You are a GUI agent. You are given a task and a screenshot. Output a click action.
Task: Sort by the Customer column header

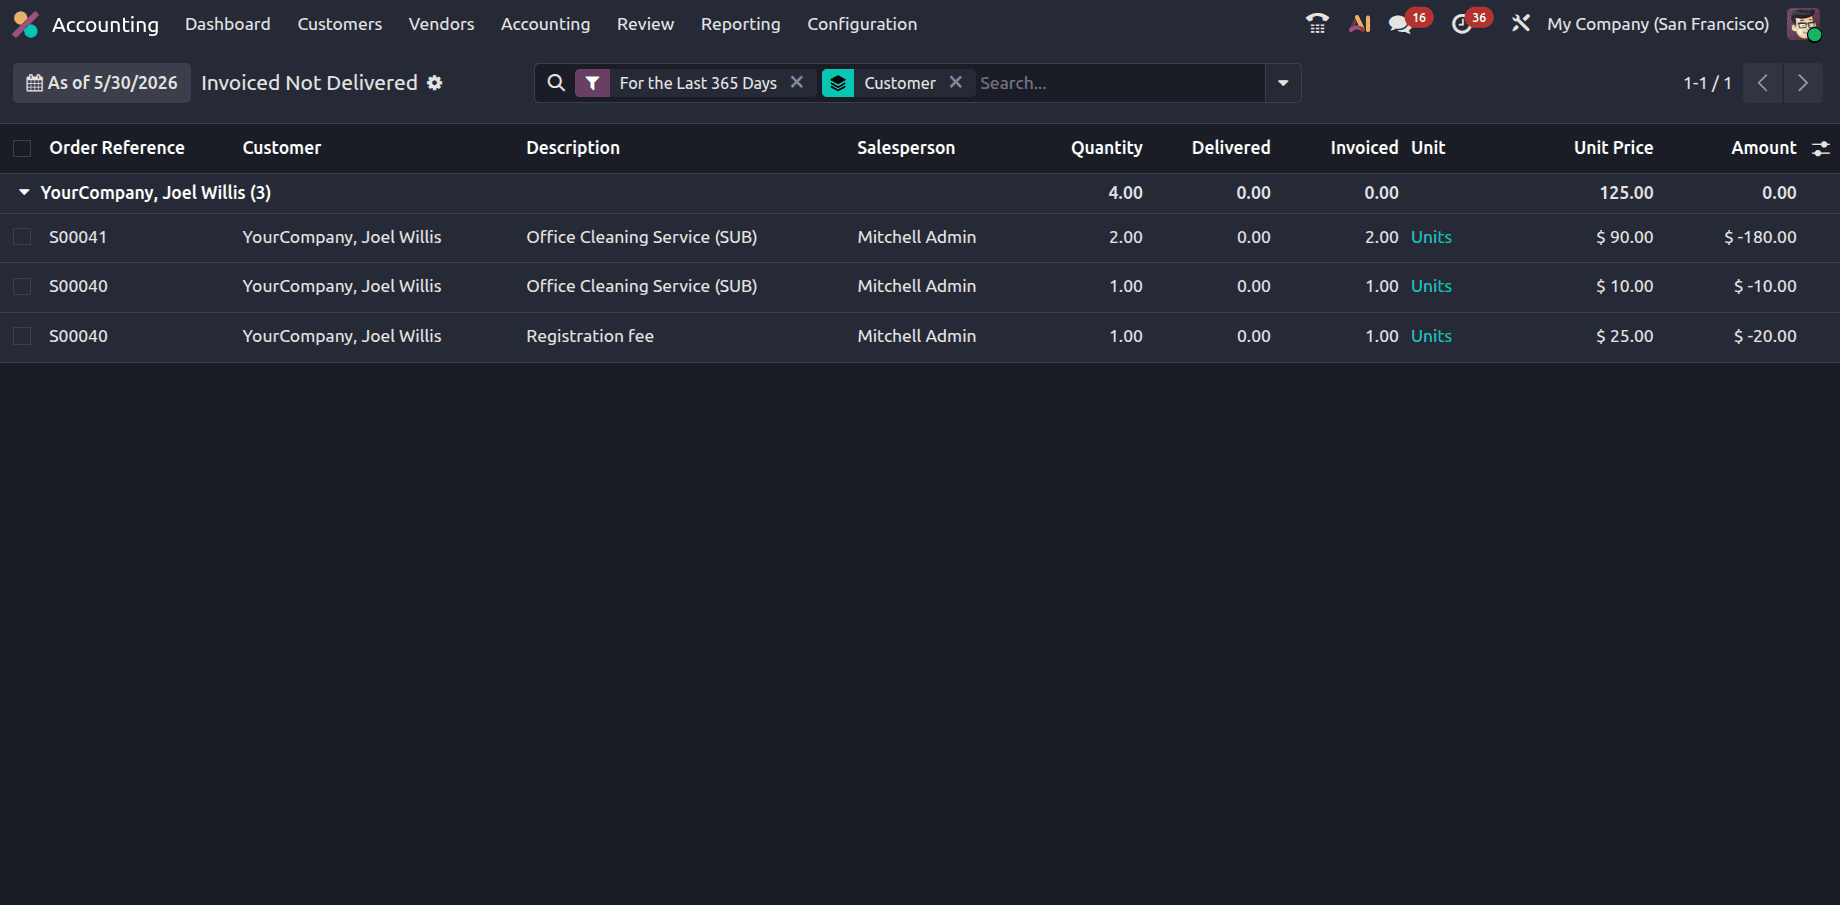[282, 148]
